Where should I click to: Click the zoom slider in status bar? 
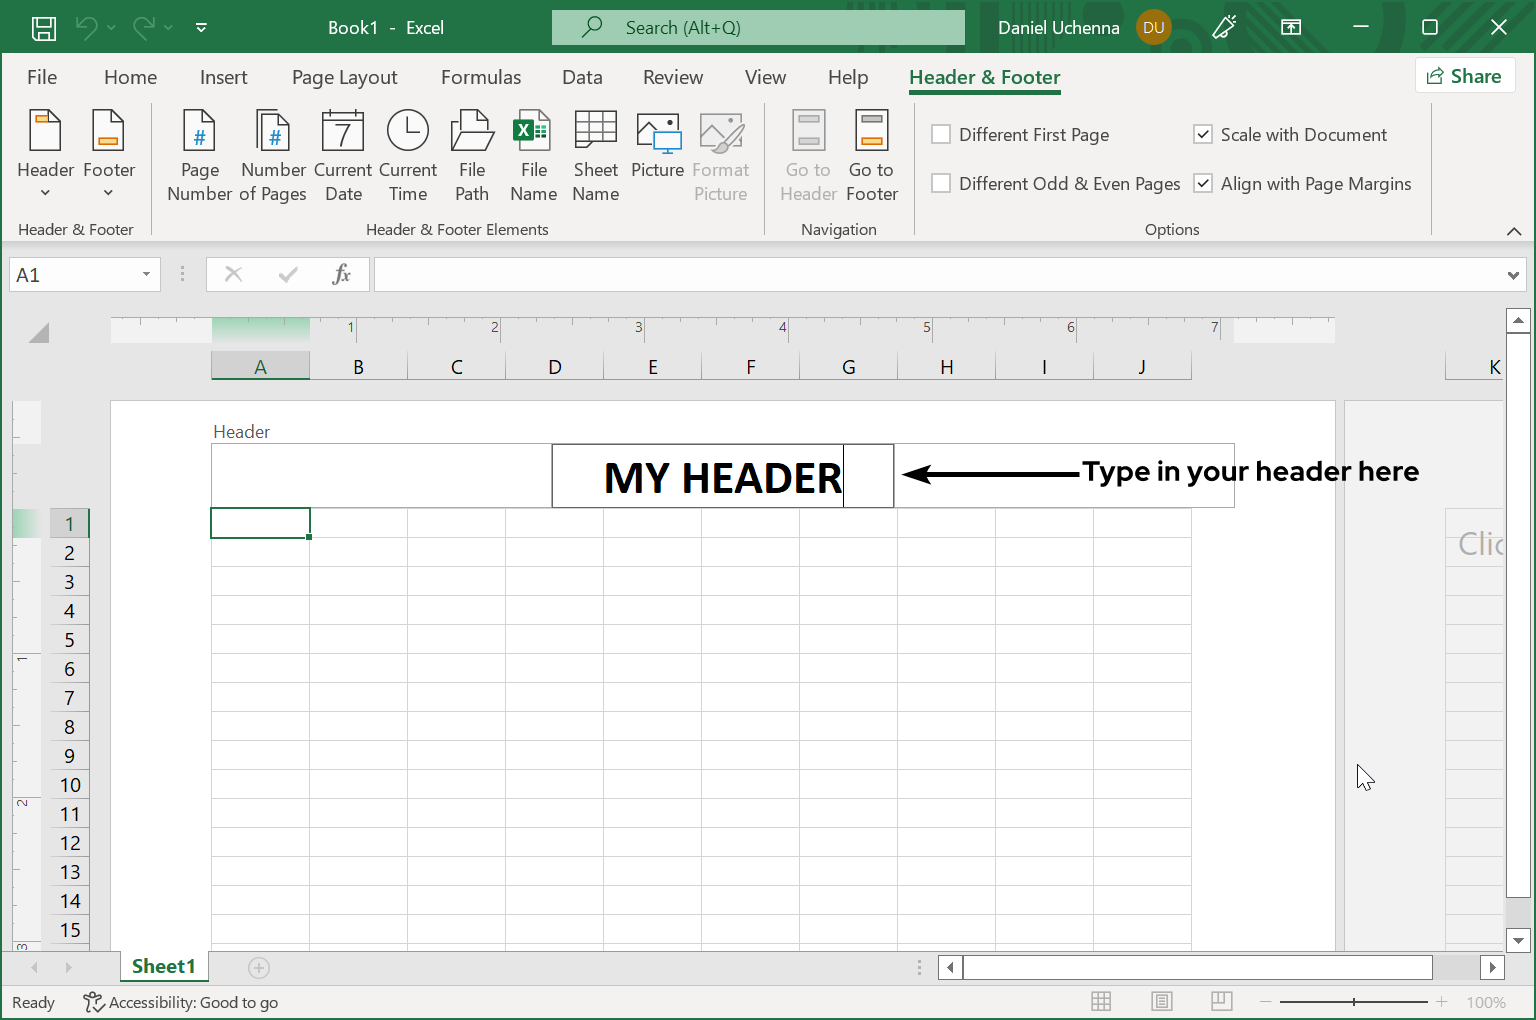point(1354,1002)
